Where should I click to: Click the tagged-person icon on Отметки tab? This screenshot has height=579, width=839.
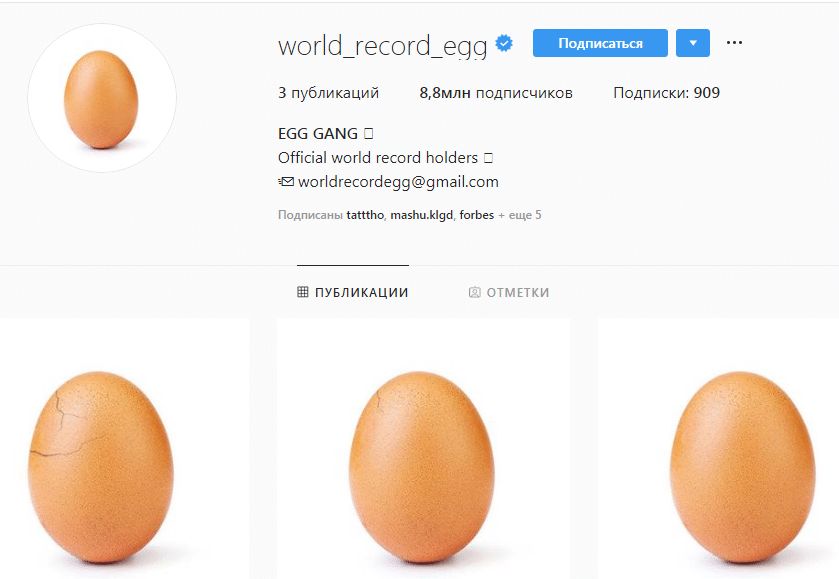(x=474, y=292)
